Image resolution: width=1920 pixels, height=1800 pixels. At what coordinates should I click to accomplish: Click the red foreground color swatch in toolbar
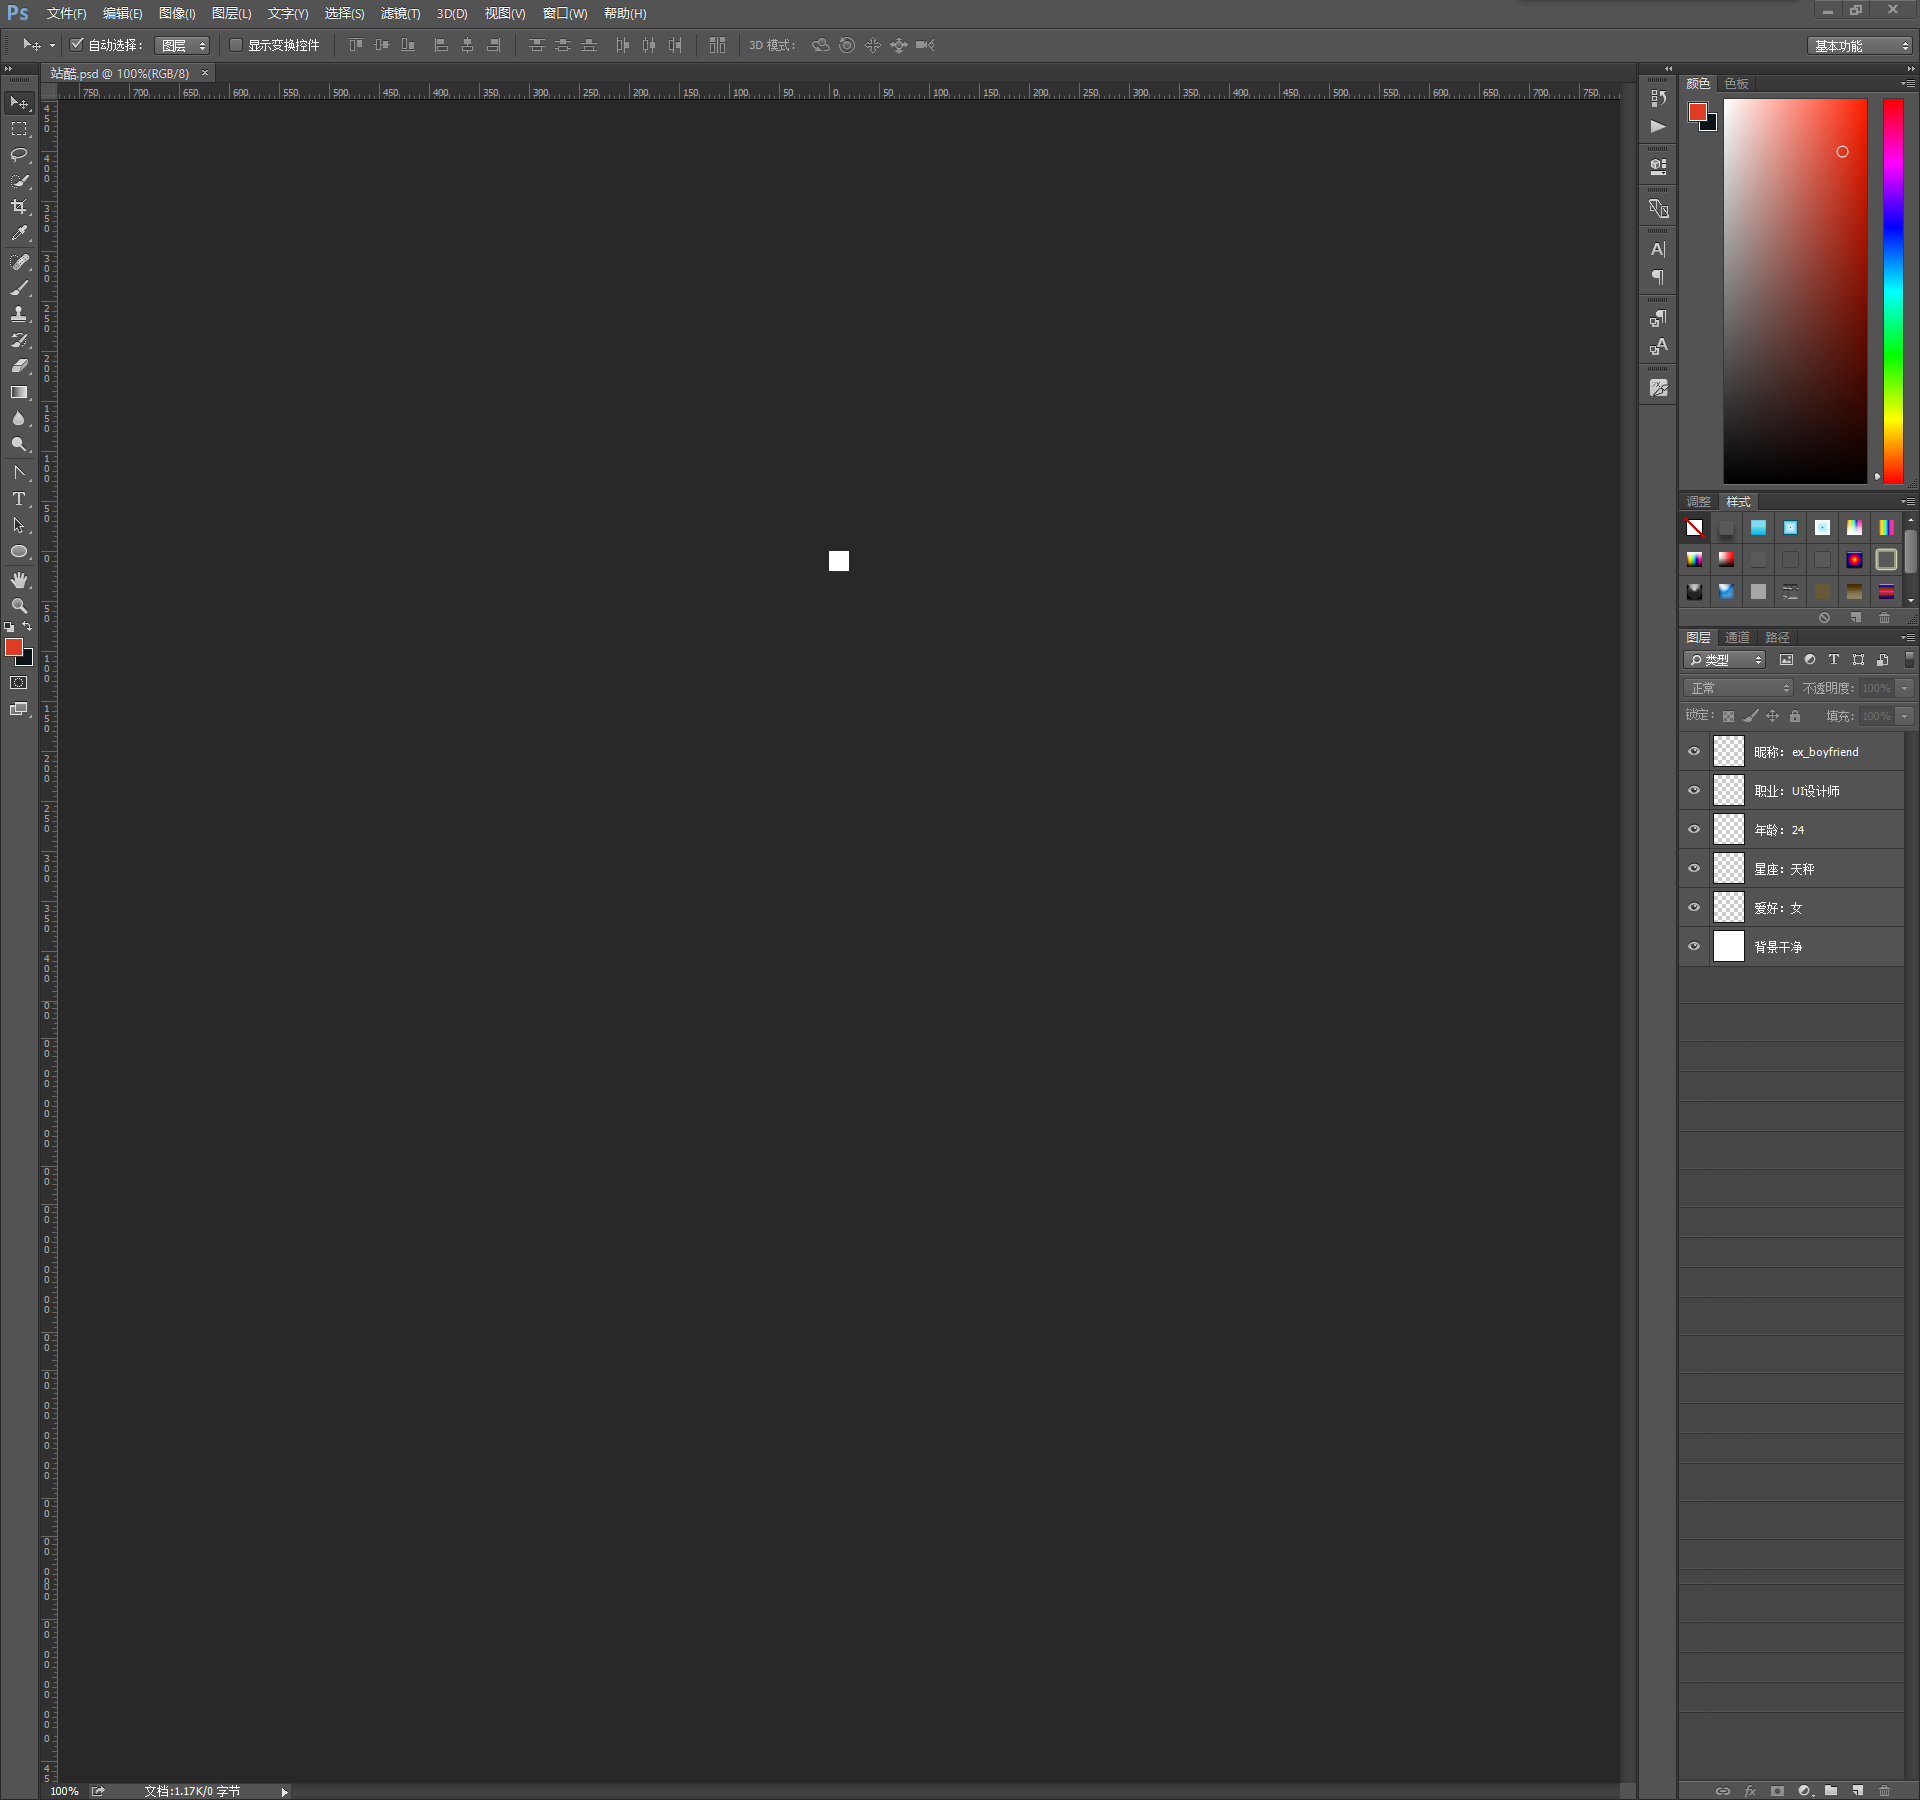coord(14,648)
